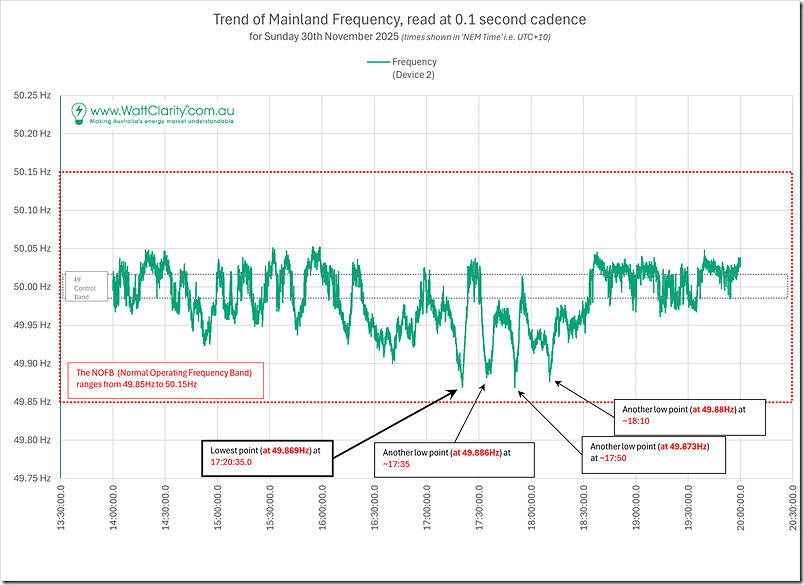This screenshot has height=585, width=804.
Task: Open the www.WattClarity.com.au link
Action: [x=162, y=109]
